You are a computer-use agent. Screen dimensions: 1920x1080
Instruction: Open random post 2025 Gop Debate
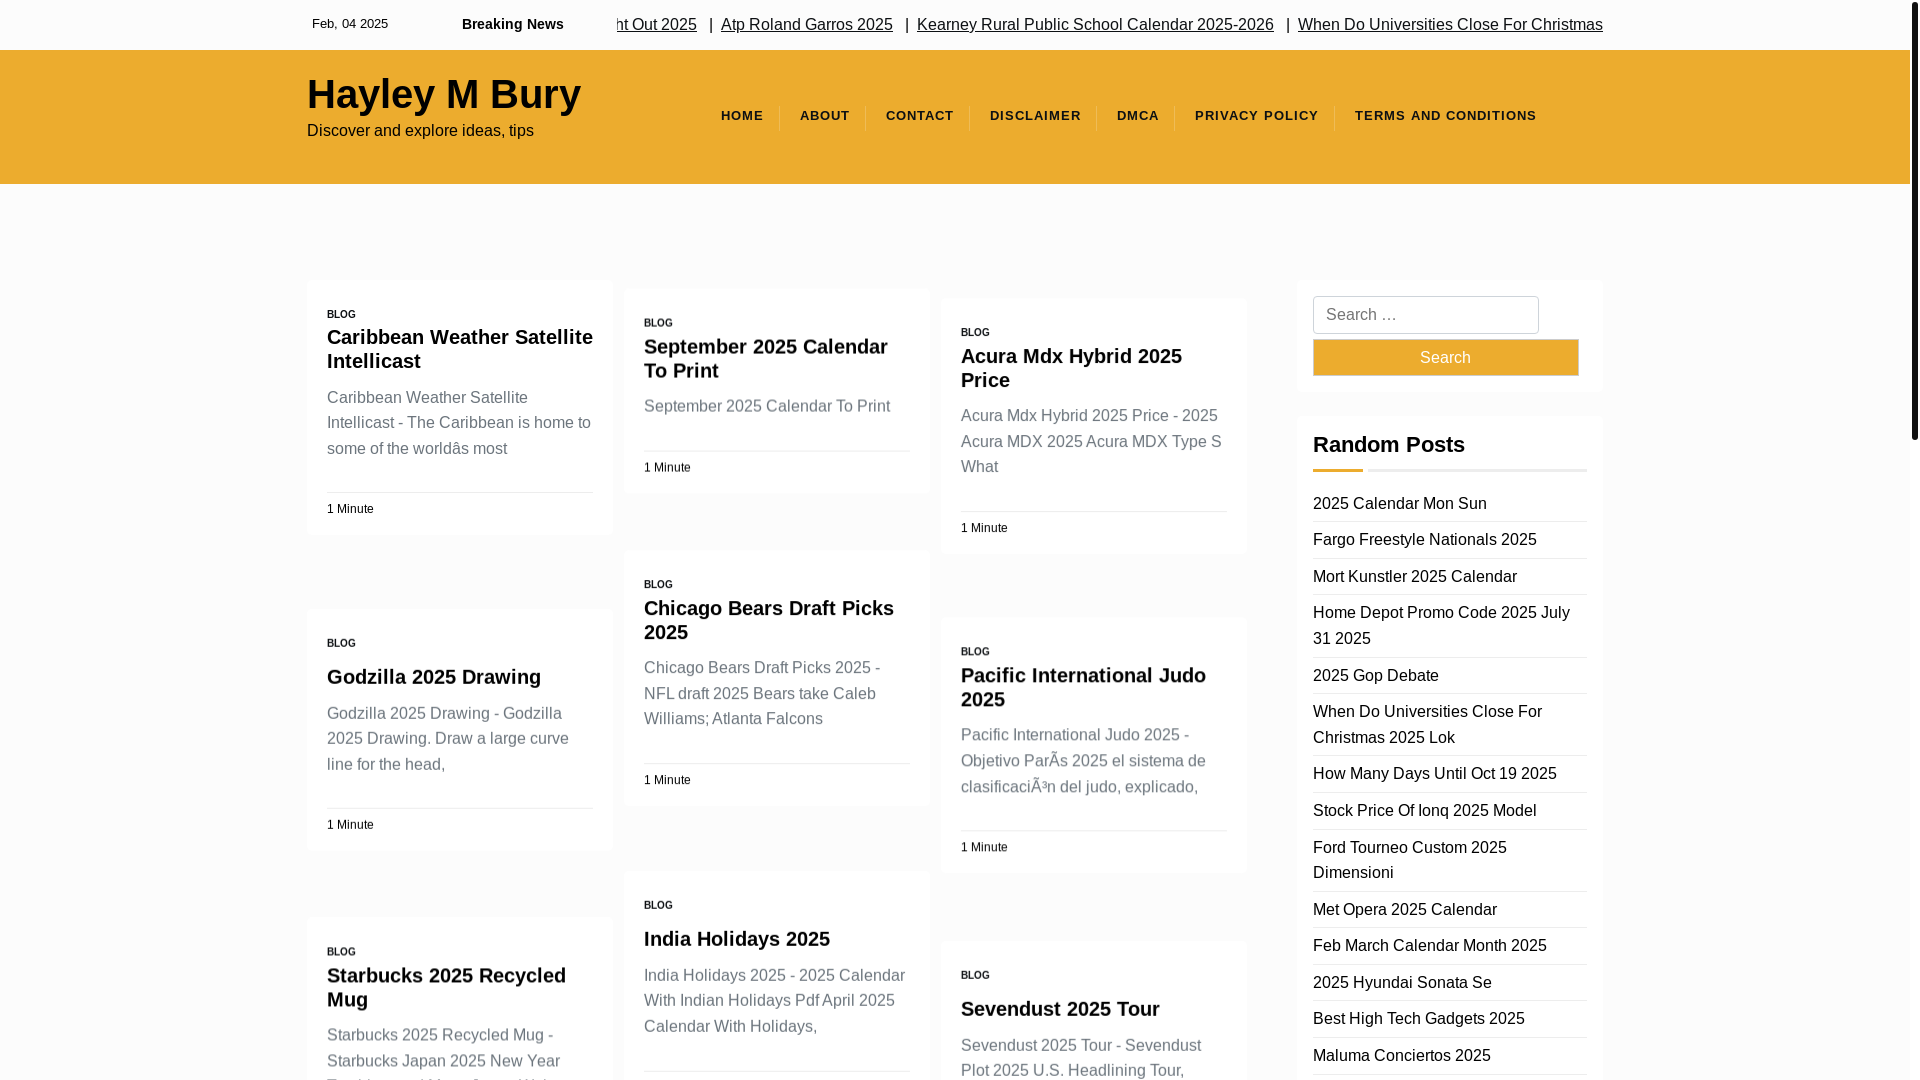[1375, 675]
